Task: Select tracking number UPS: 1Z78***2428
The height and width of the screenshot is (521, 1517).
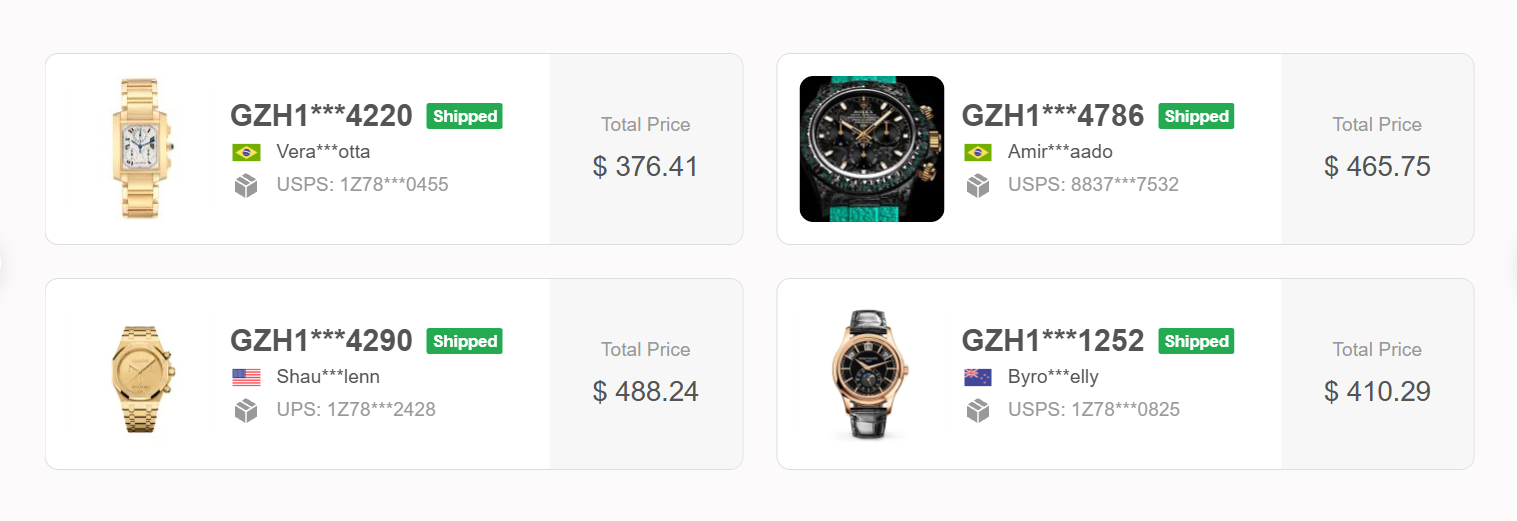Action: (356, 410)
